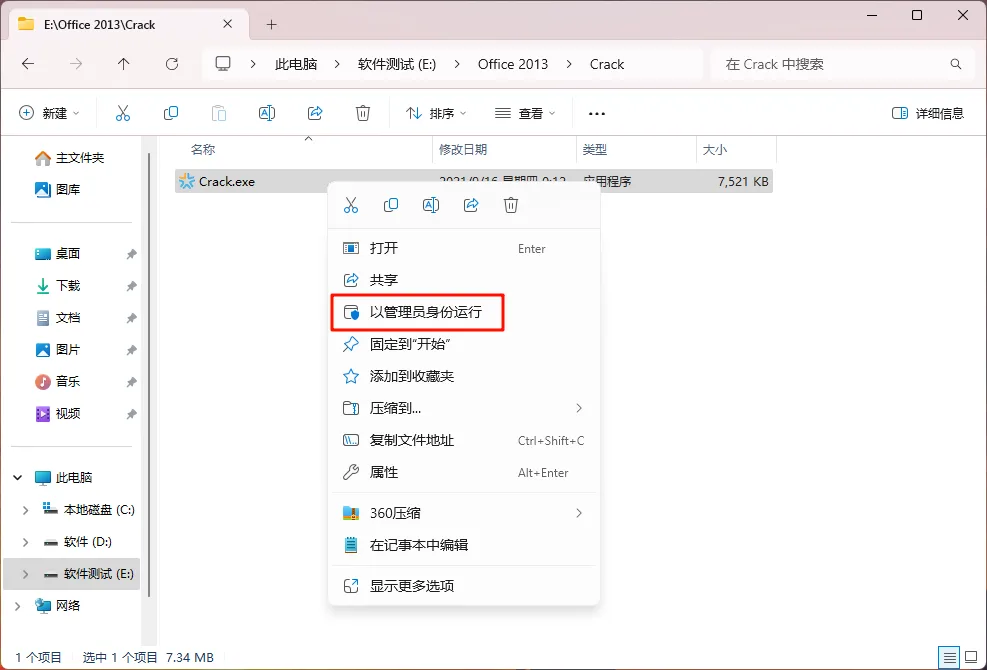987x670 pixels.
Task: Click 此电脑 in the address breadcrumb
Action: point(296,64)
